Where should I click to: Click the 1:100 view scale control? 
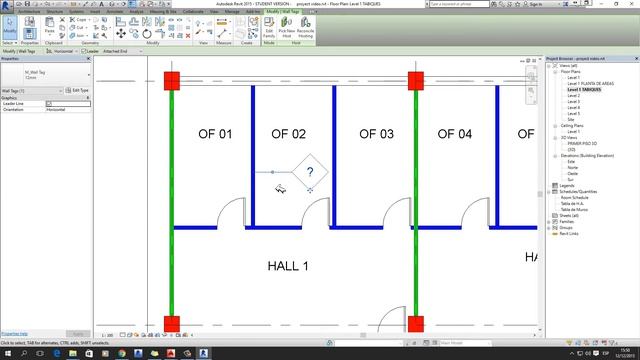[x=107, y=335]
